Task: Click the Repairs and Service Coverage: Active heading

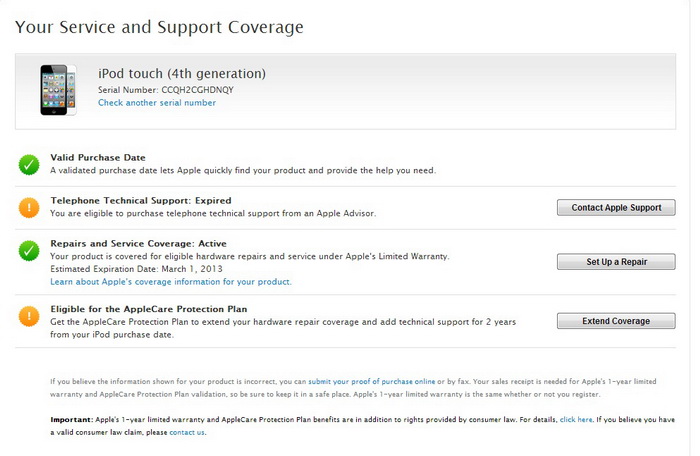Action: (138, 244)
